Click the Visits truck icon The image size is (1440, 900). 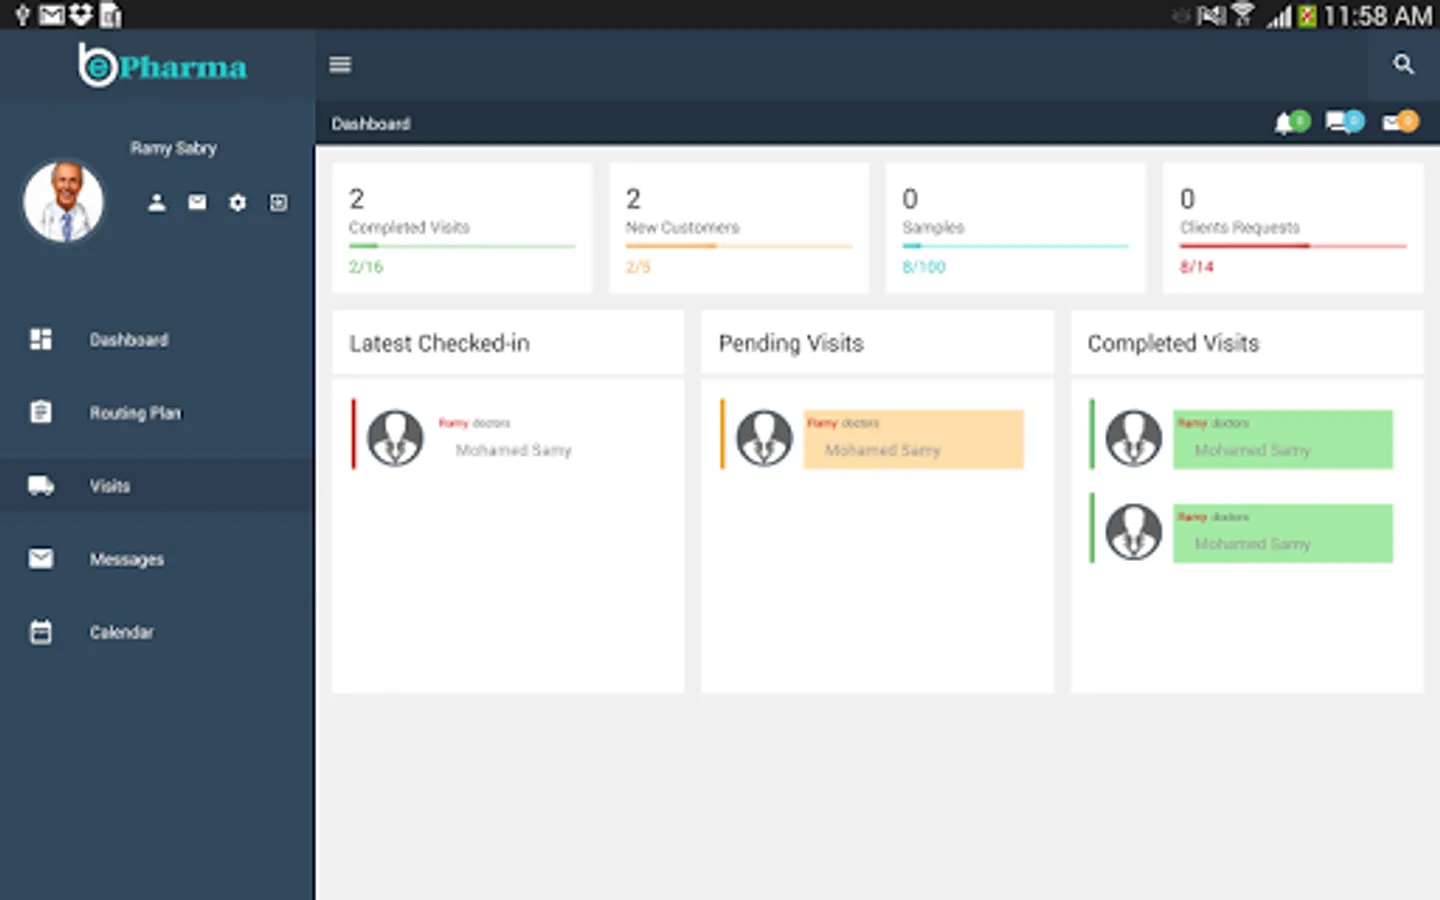tap(41, 486)
